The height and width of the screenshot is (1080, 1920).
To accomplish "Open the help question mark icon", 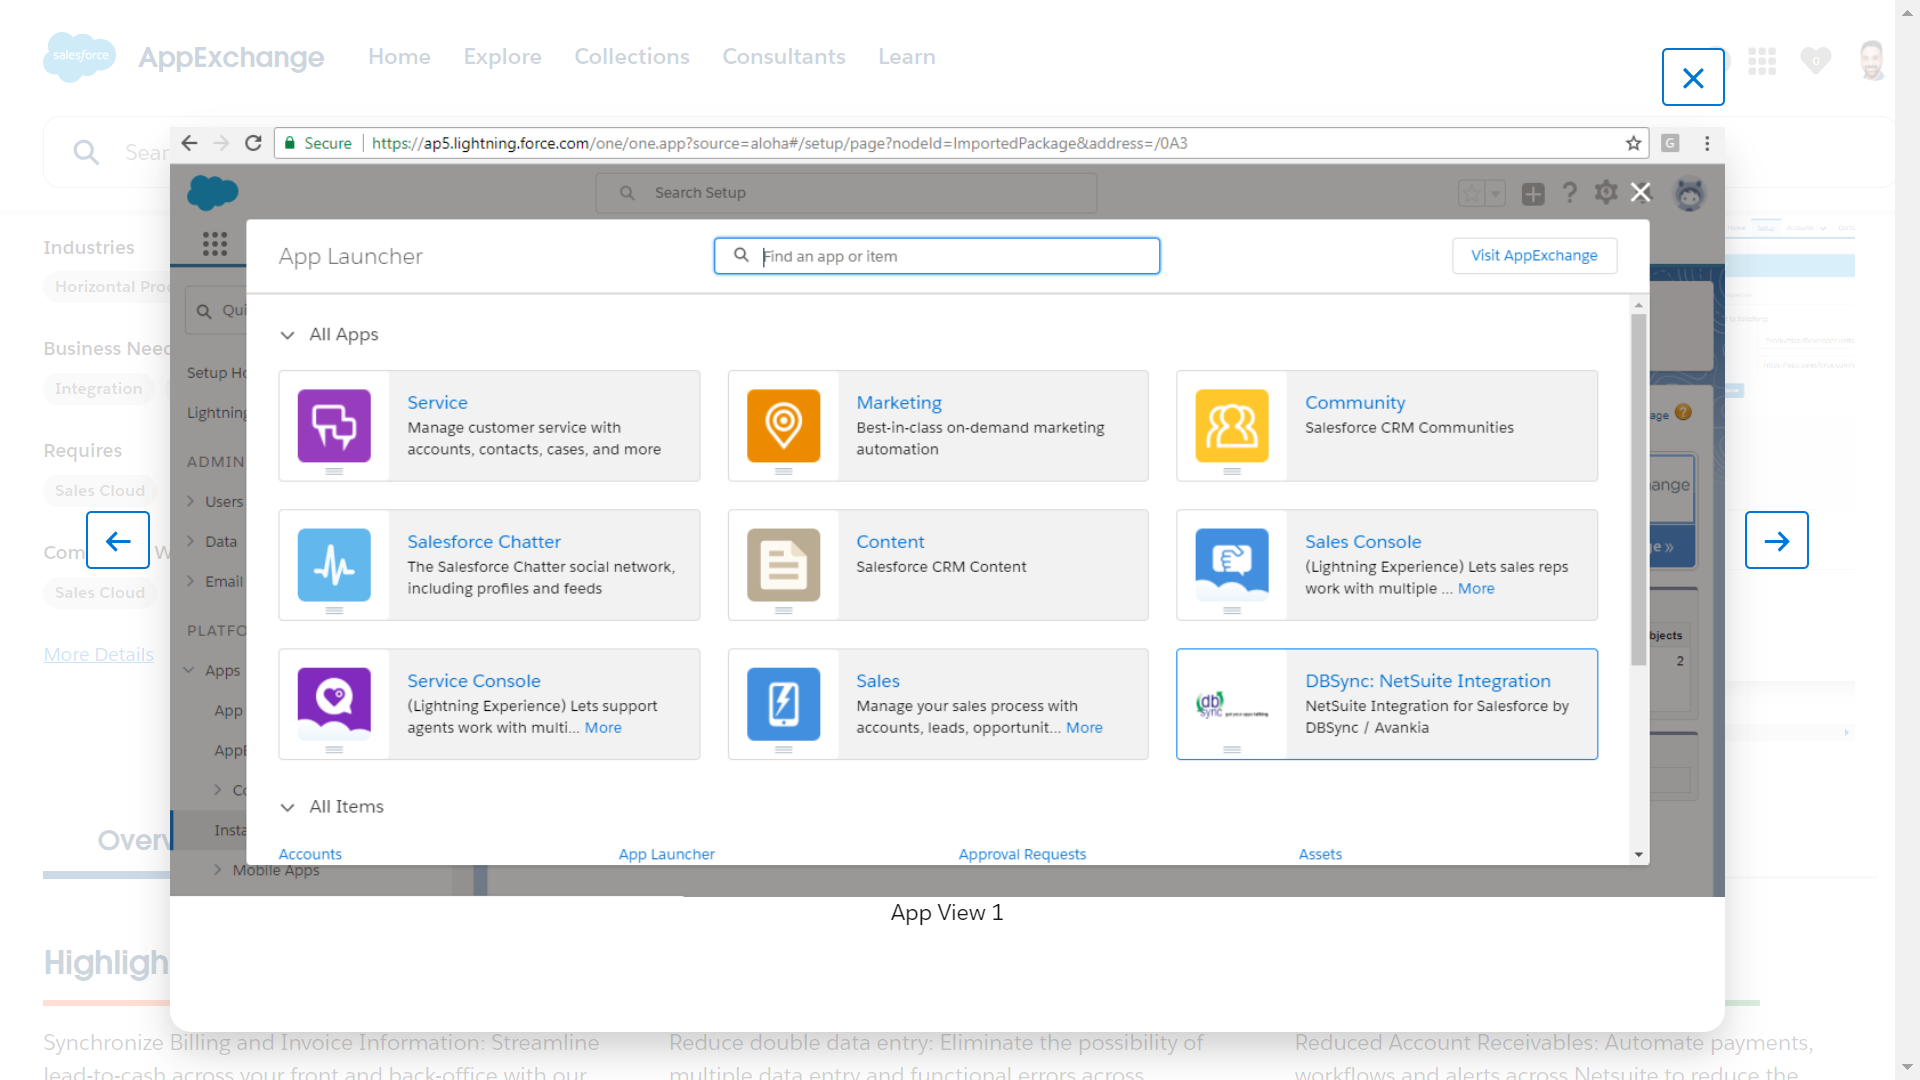I will tap(1570, 192).
